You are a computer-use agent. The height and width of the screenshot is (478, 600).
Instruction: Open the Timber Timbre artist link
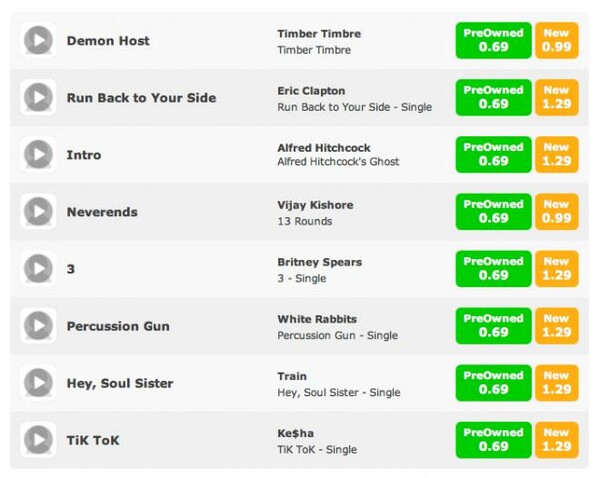[x=319, y=34]
